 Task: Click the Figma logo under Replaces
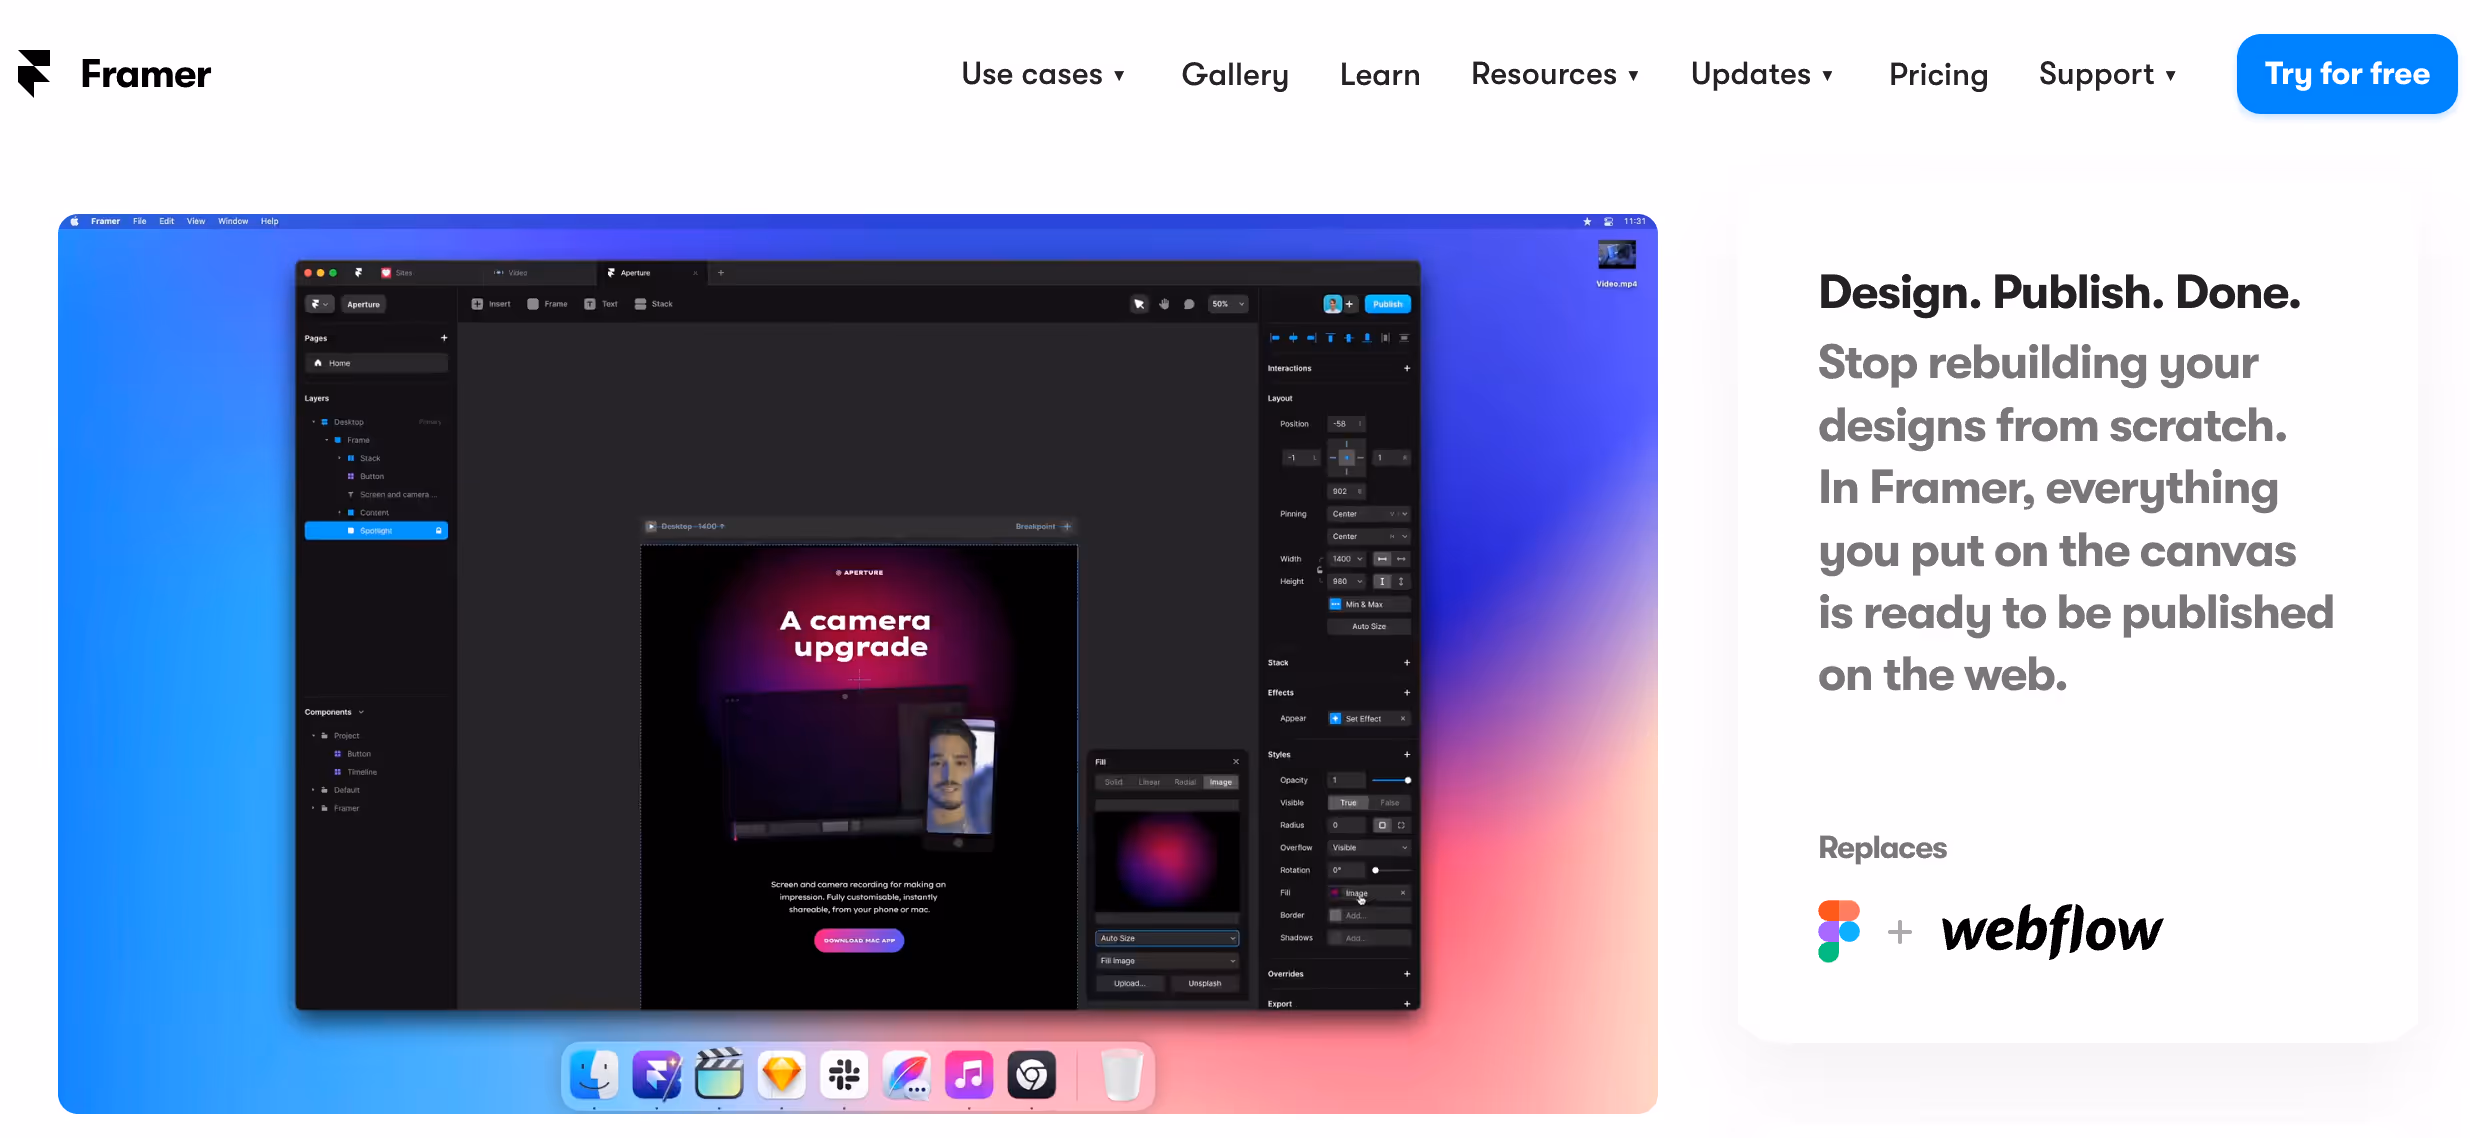point(1838,931)
